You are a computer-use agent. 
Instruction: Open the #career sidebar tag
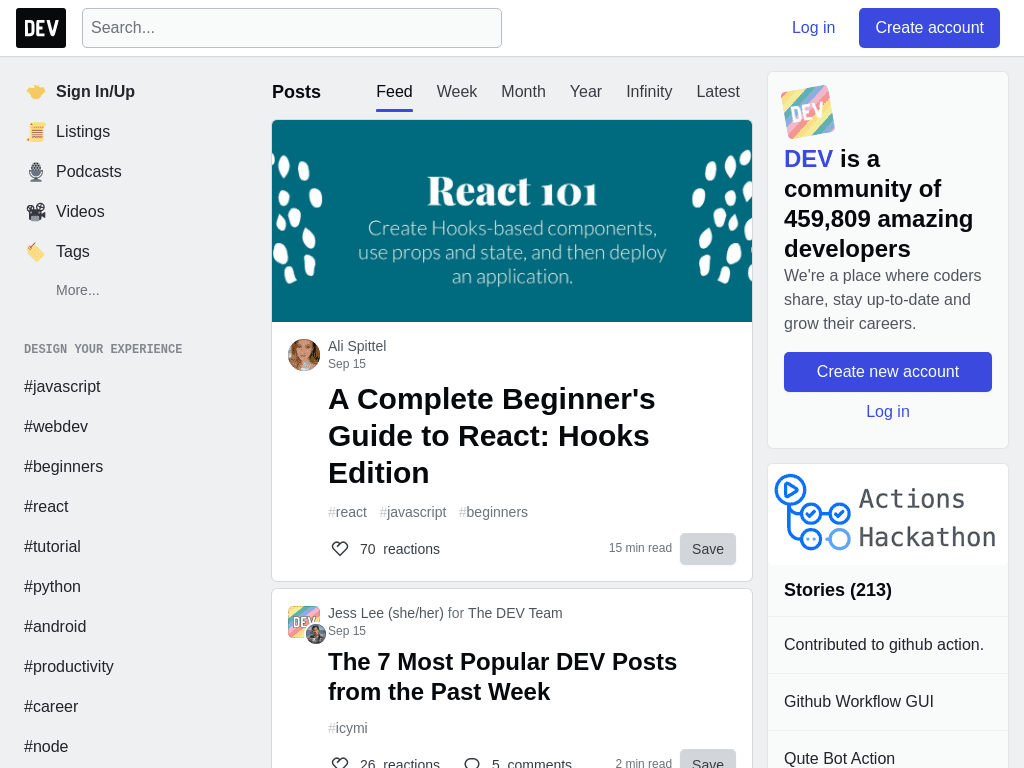point(51,707)
